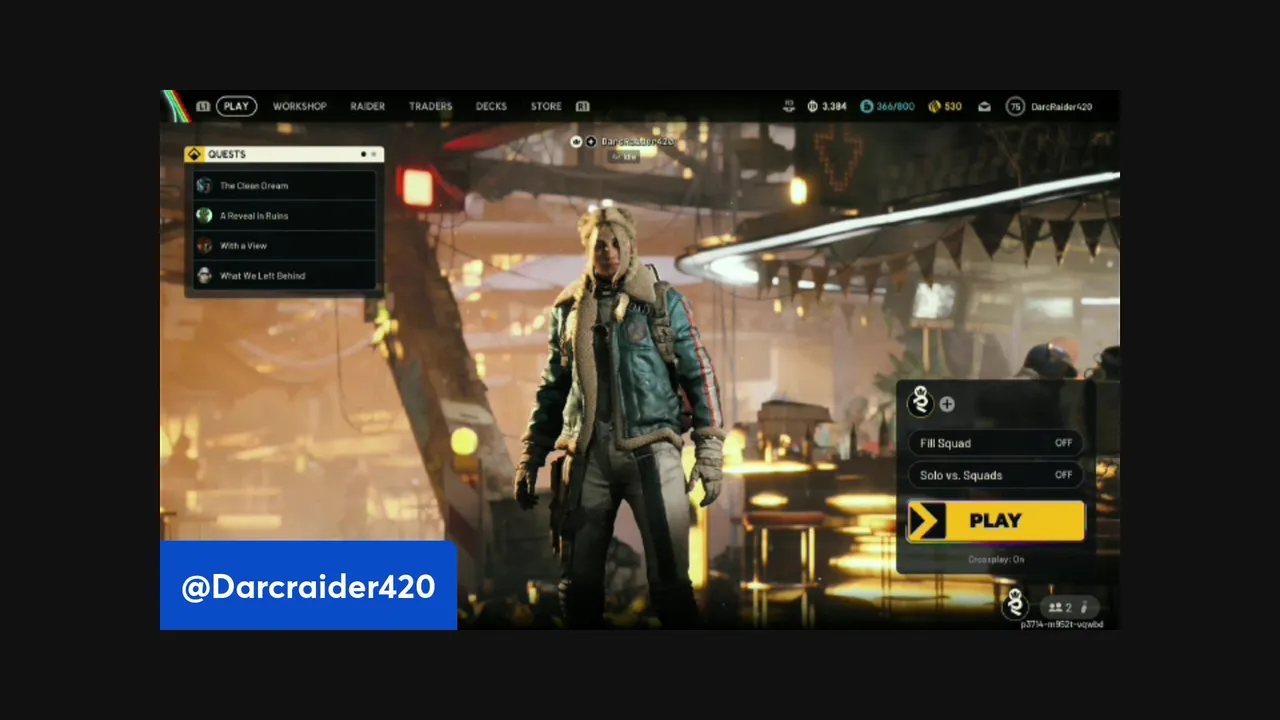Image resolution: width=1280 pixels, height=720 pixels.
Task: Click the platform icon beside character nameplate
Action: 591,142
